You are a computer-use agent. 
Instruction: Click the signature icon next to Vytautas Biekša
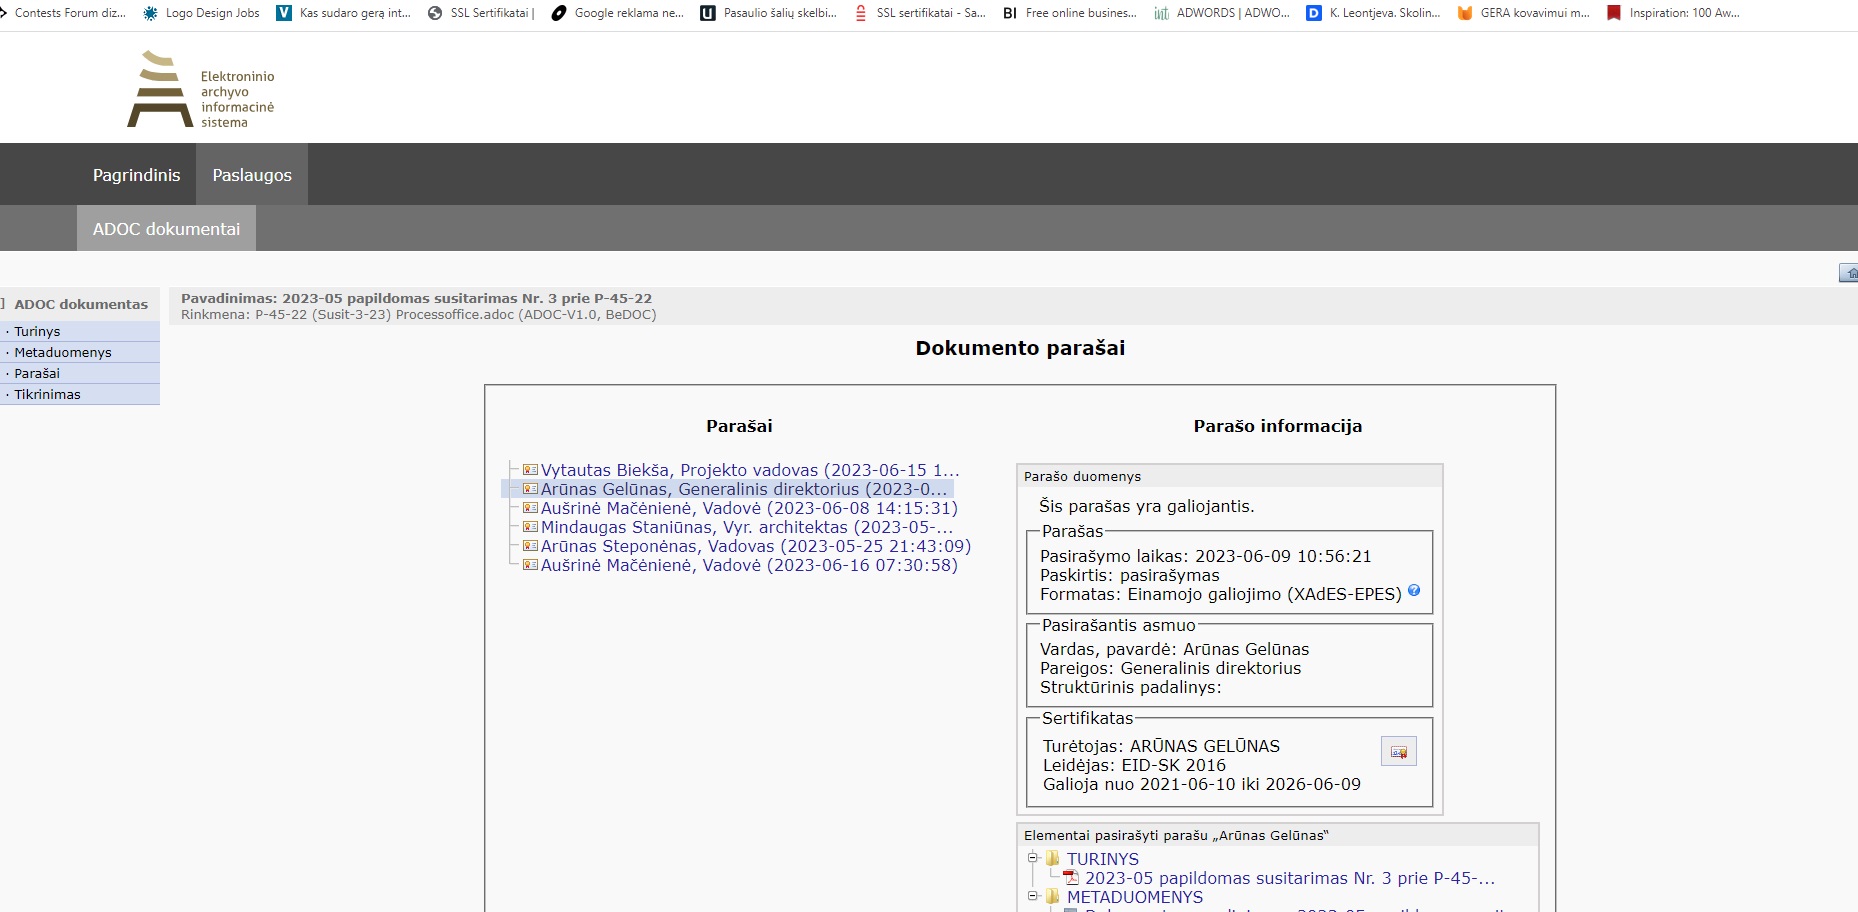click(x=530, y=470)
